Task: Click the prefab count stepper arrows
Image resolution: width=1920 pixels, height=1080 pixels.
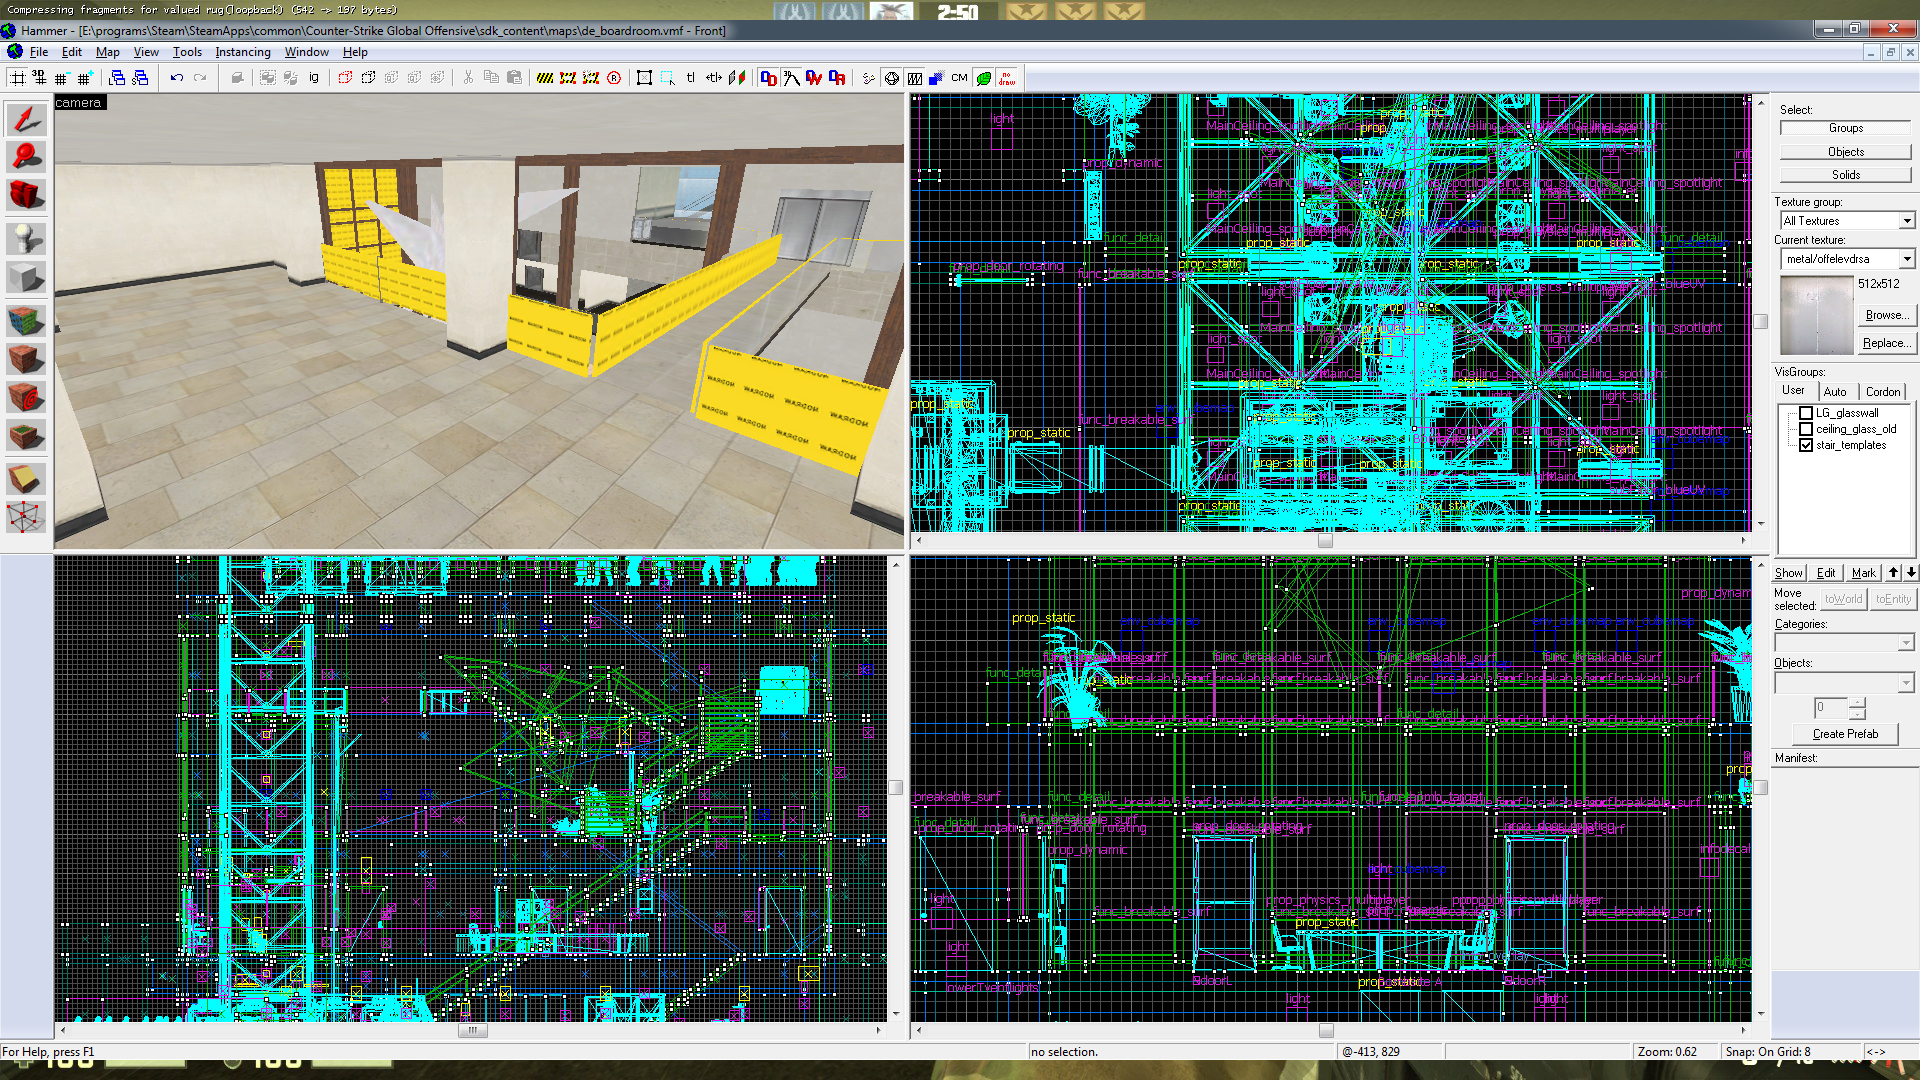Action: point(1857,708)
